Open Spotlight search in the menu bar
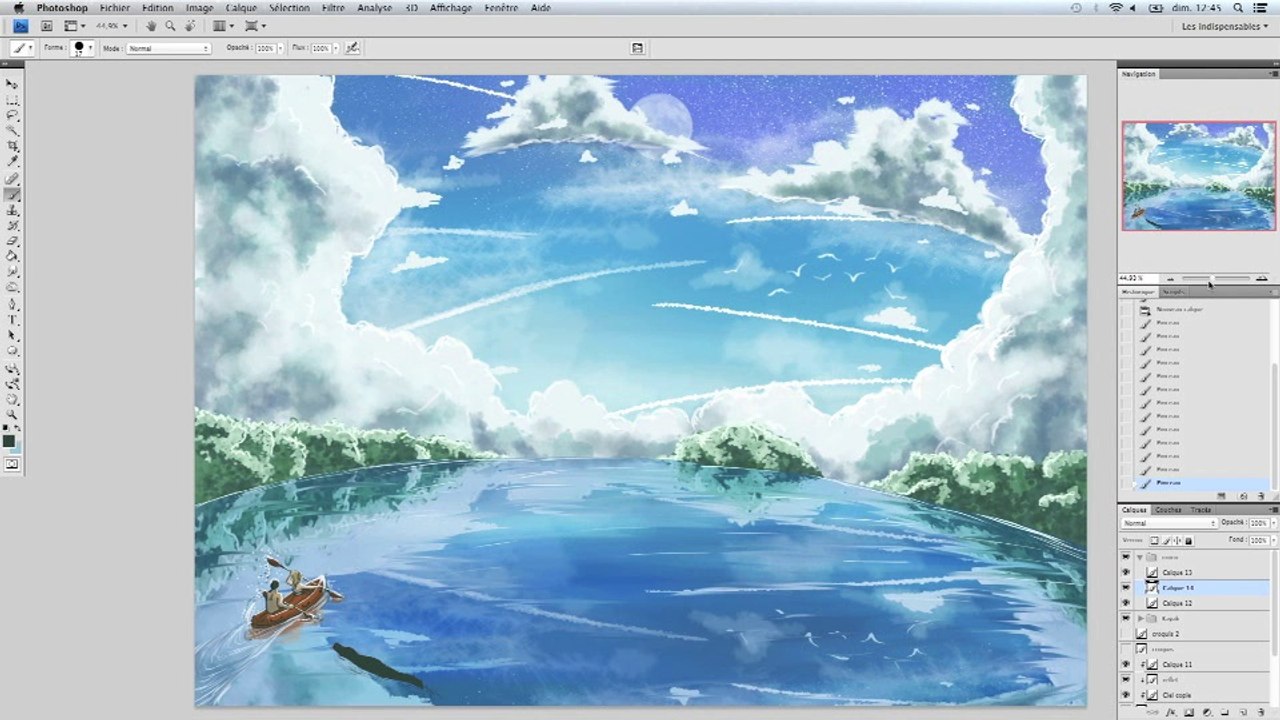Viewport: 1280px width, 720px height. pos(1239,8)
